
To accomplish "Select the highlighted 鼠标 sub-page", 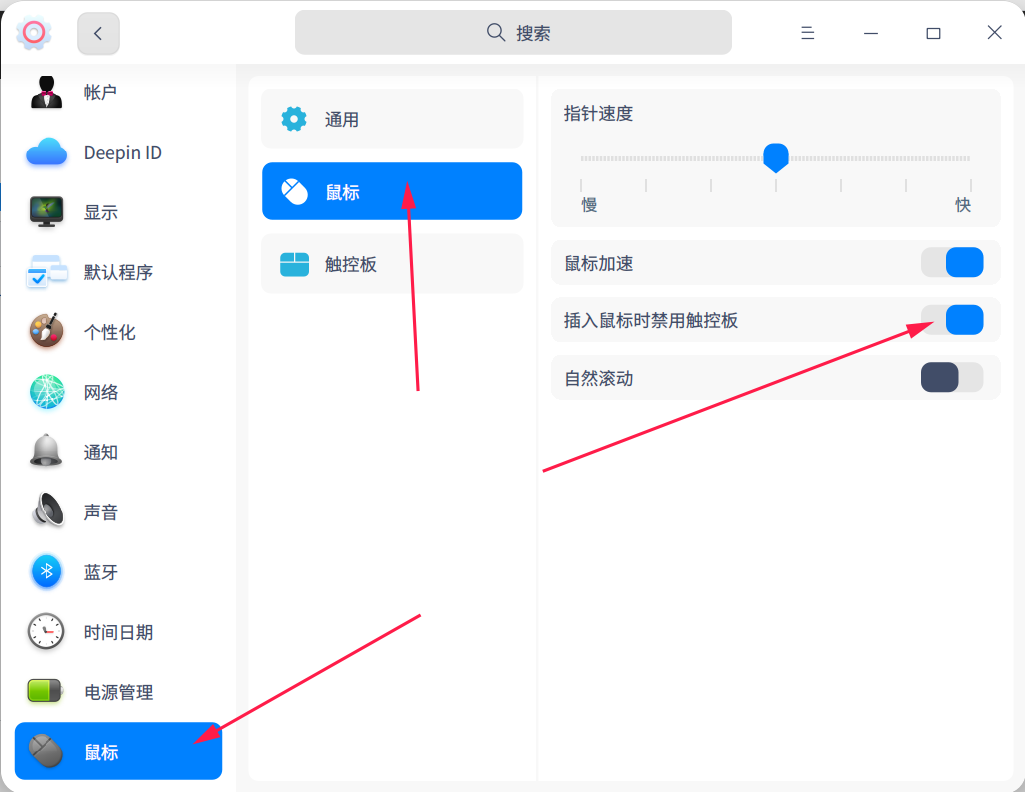I will point(392,191).
